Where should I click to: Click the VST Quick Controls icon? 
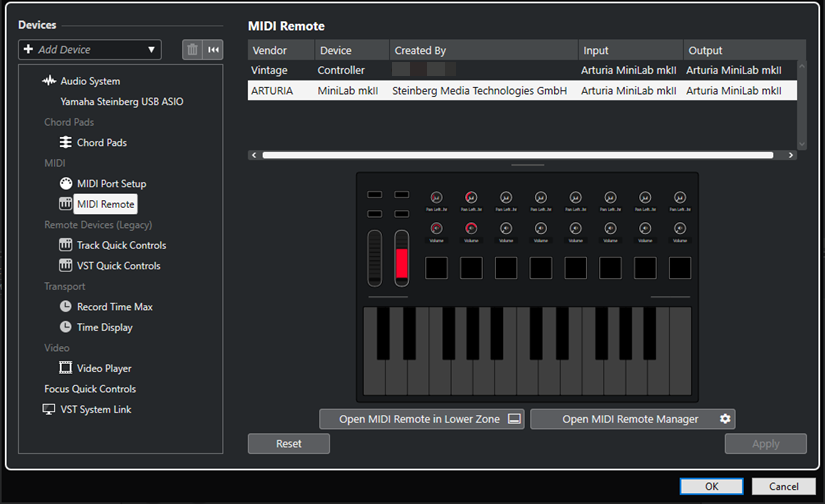click(x=65, y=265)
